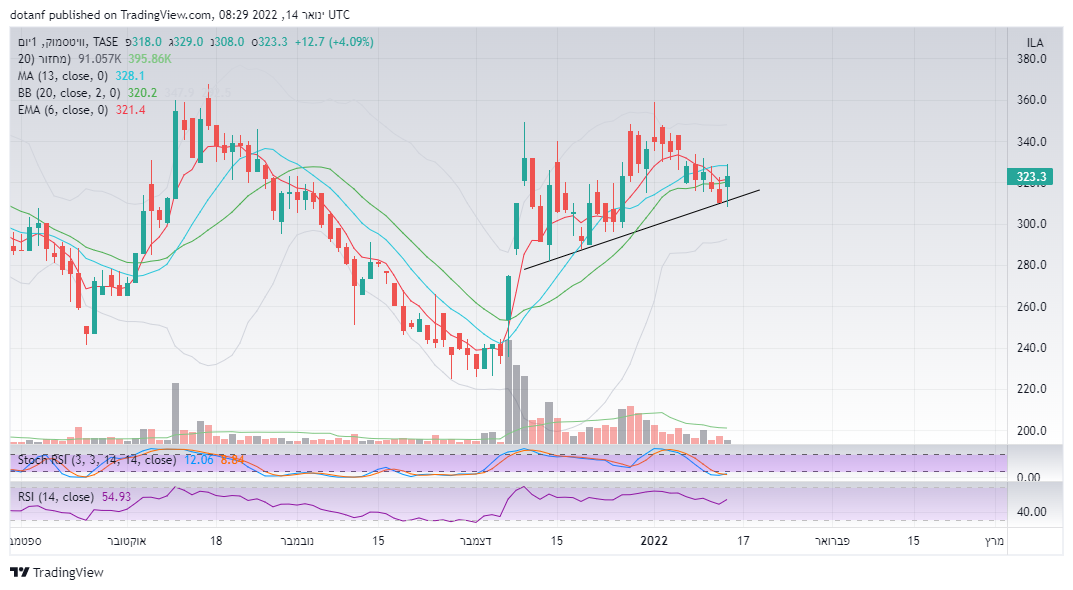Viewport: 1073px width, 590px height.
Task: Click the 17 date label on time axis
Action: point(743,541)
